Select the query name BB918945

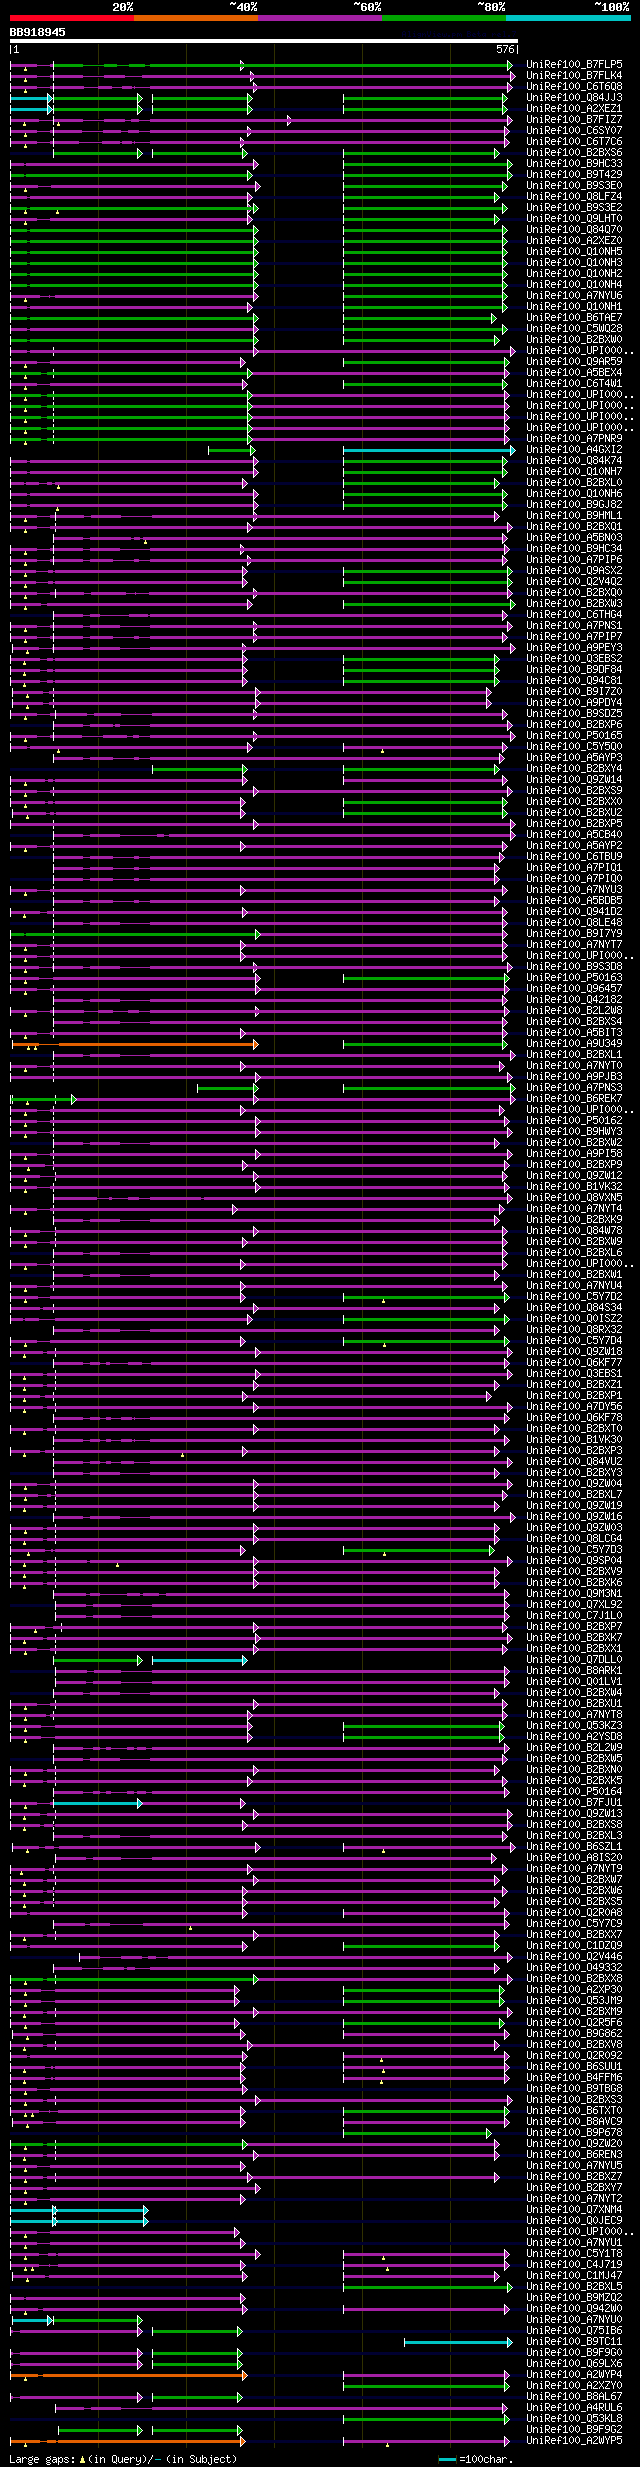point(38,32)
